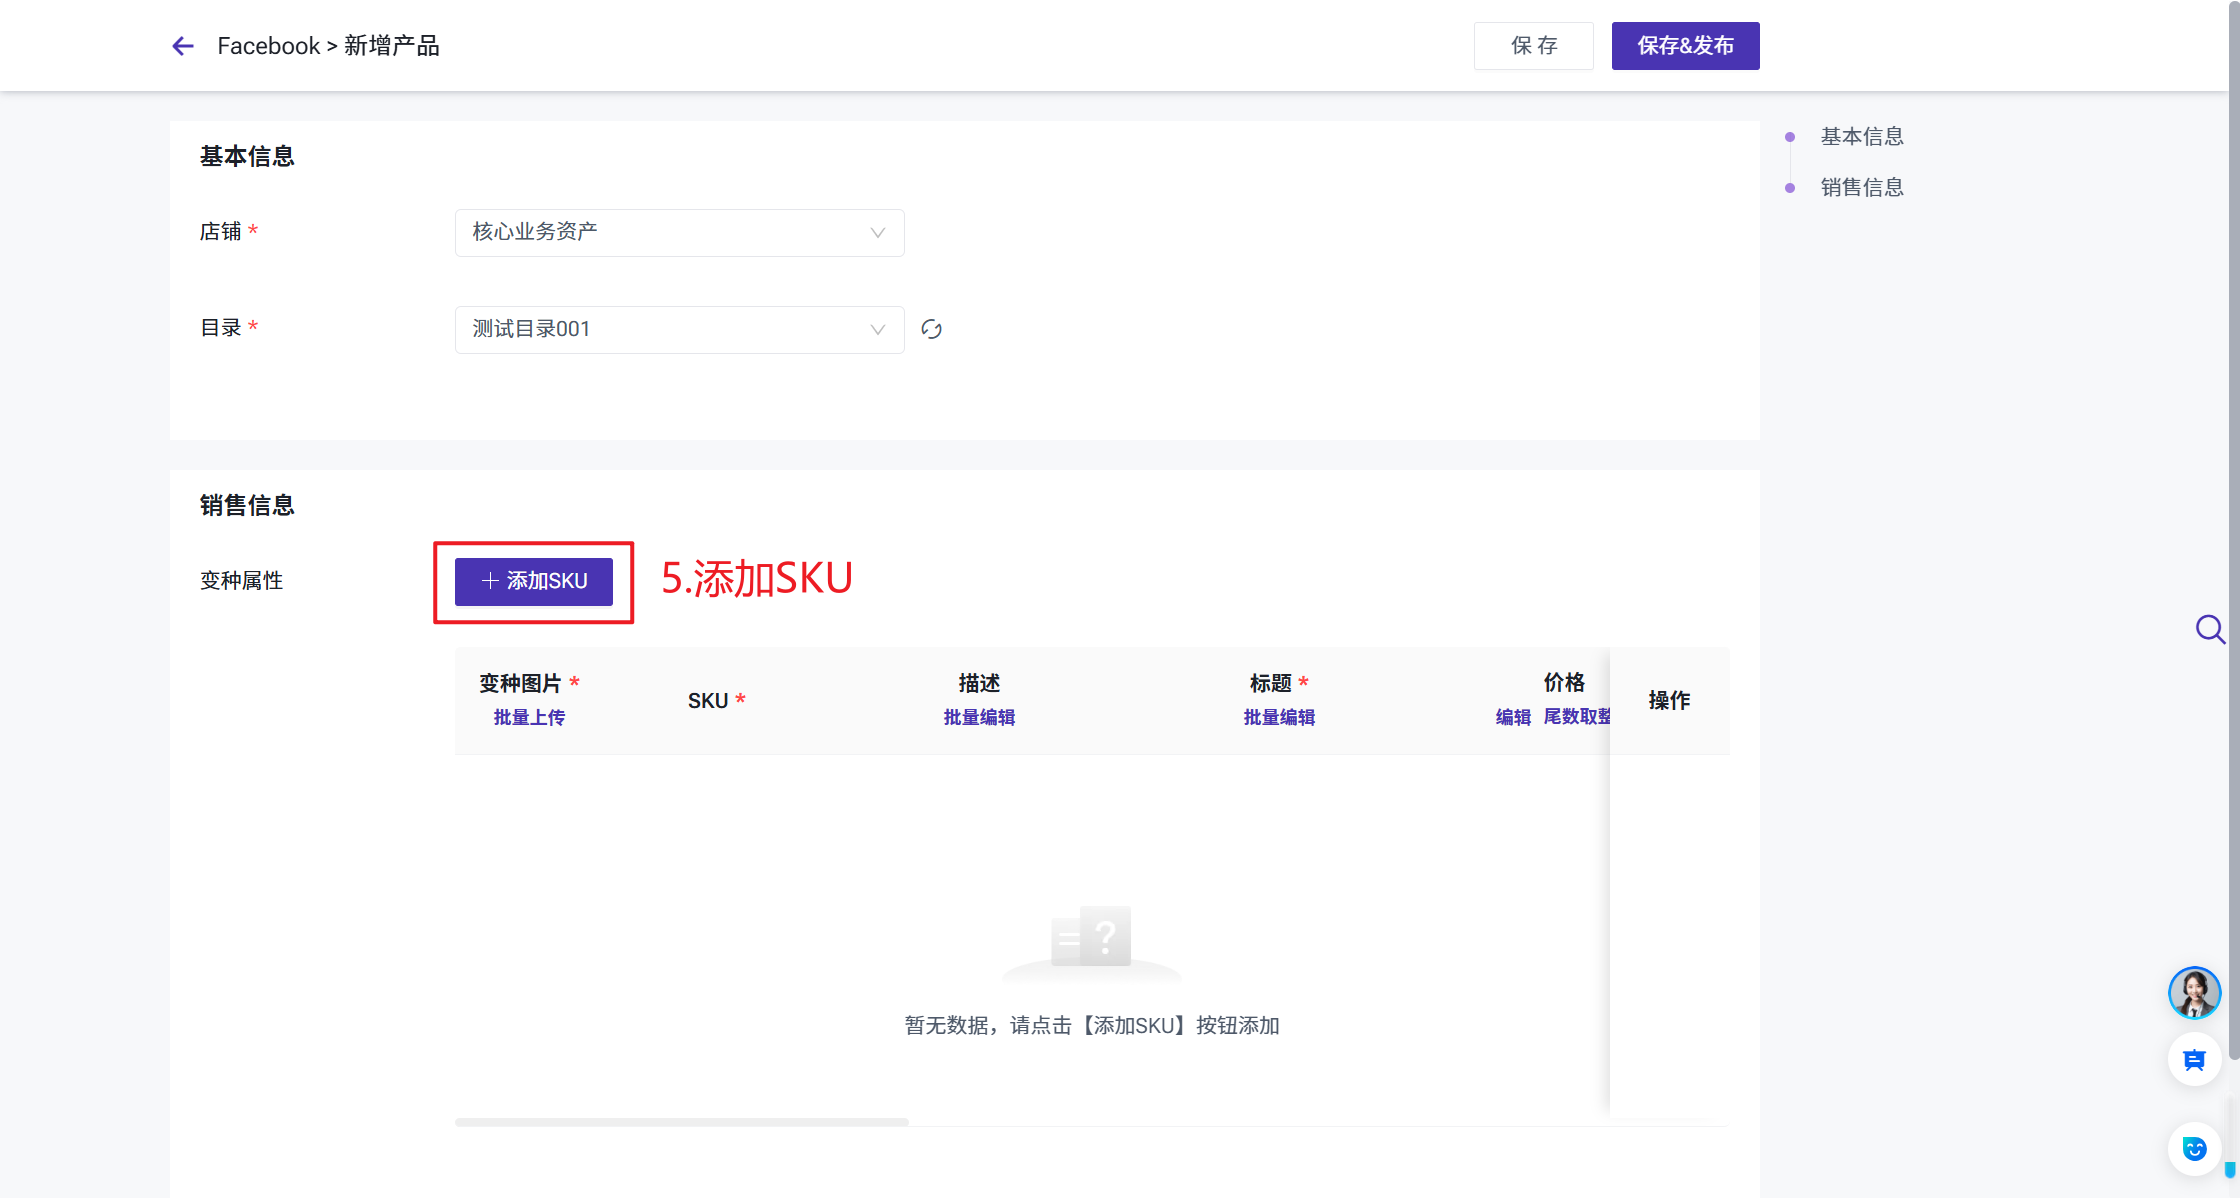The height and width of the screenshot is (1198, 2240).
Task: Click the 测试目录001 dropdown chevron
Action: pyautogui.click(x=877, y=330)
